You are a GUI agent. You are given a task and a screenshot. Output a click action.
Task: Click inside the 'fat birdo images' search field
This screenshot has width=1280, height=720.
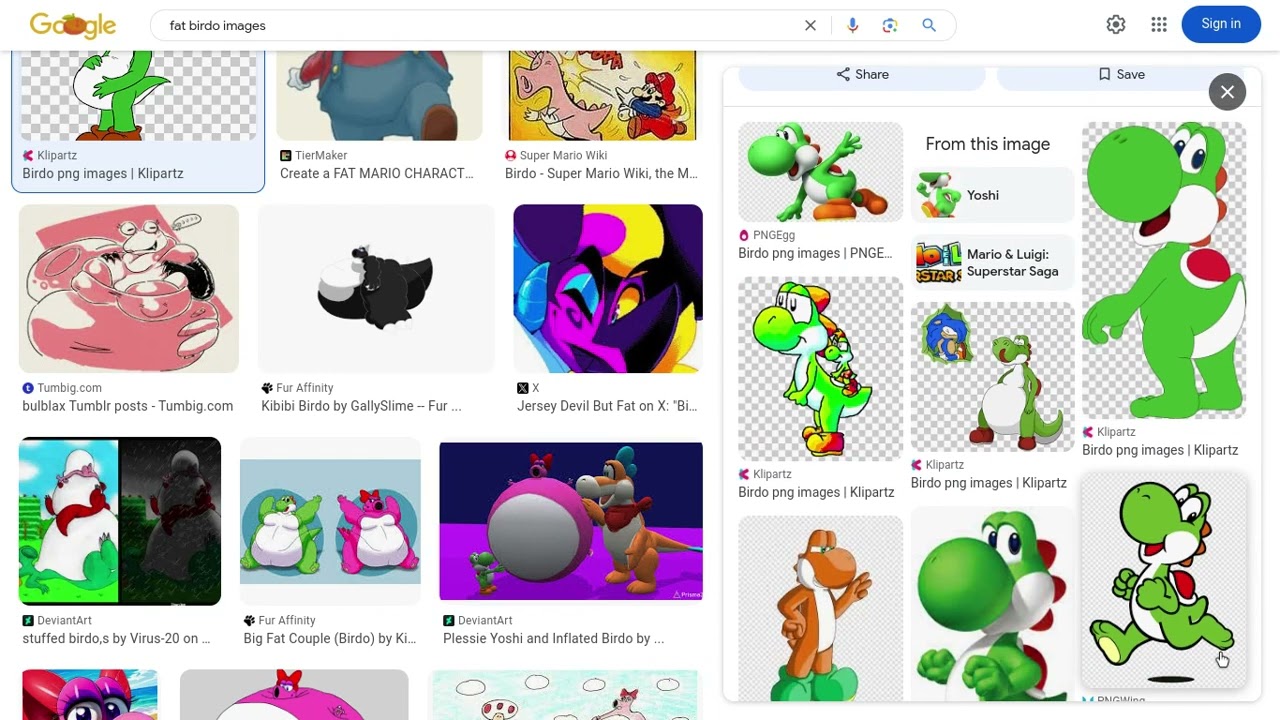pyautogui.click(x=480, y=26)
